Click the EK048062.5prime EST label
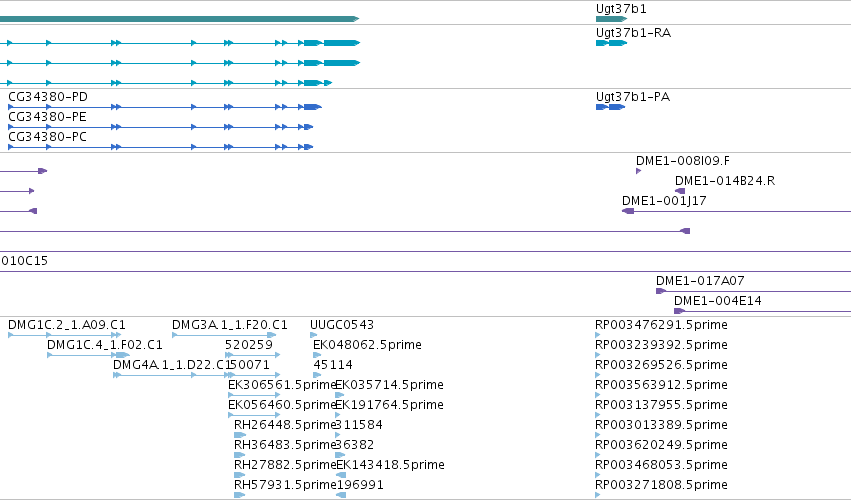 [x=367, y=345]
